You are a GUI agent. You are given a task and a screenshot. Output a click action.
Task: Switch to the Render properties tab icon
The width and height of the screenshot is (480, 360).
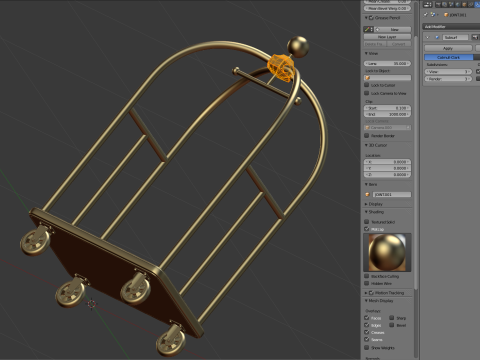click(x=437, y=4)
